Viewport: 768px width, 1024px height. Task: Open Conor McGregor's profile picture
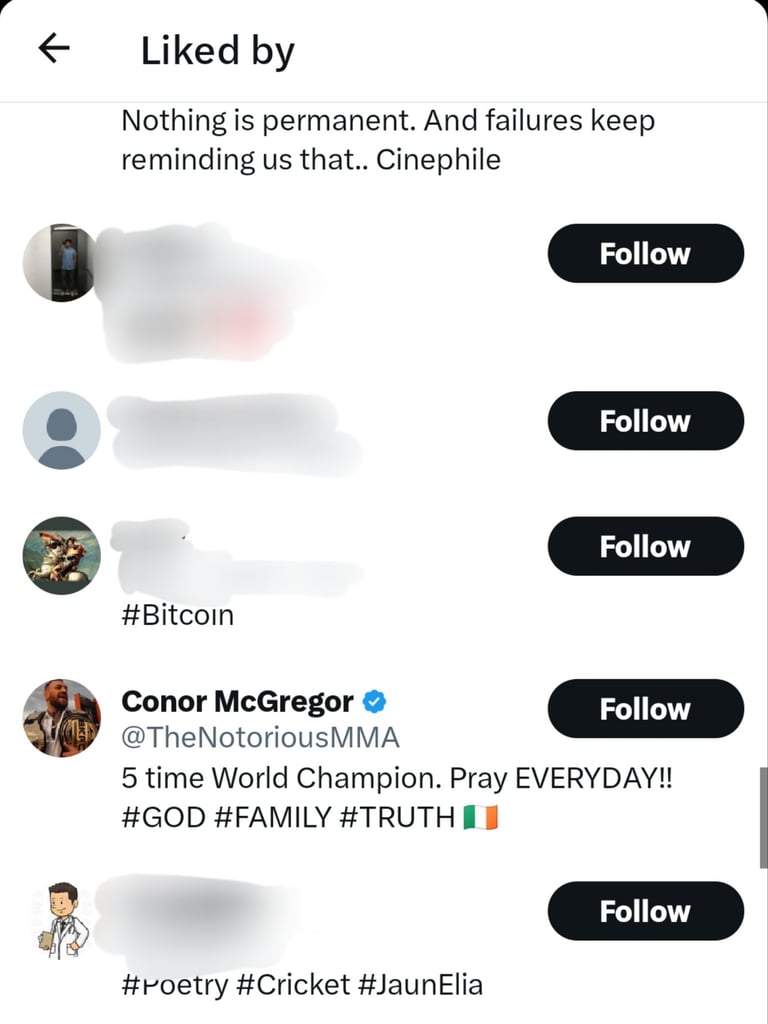coord(62,717)
